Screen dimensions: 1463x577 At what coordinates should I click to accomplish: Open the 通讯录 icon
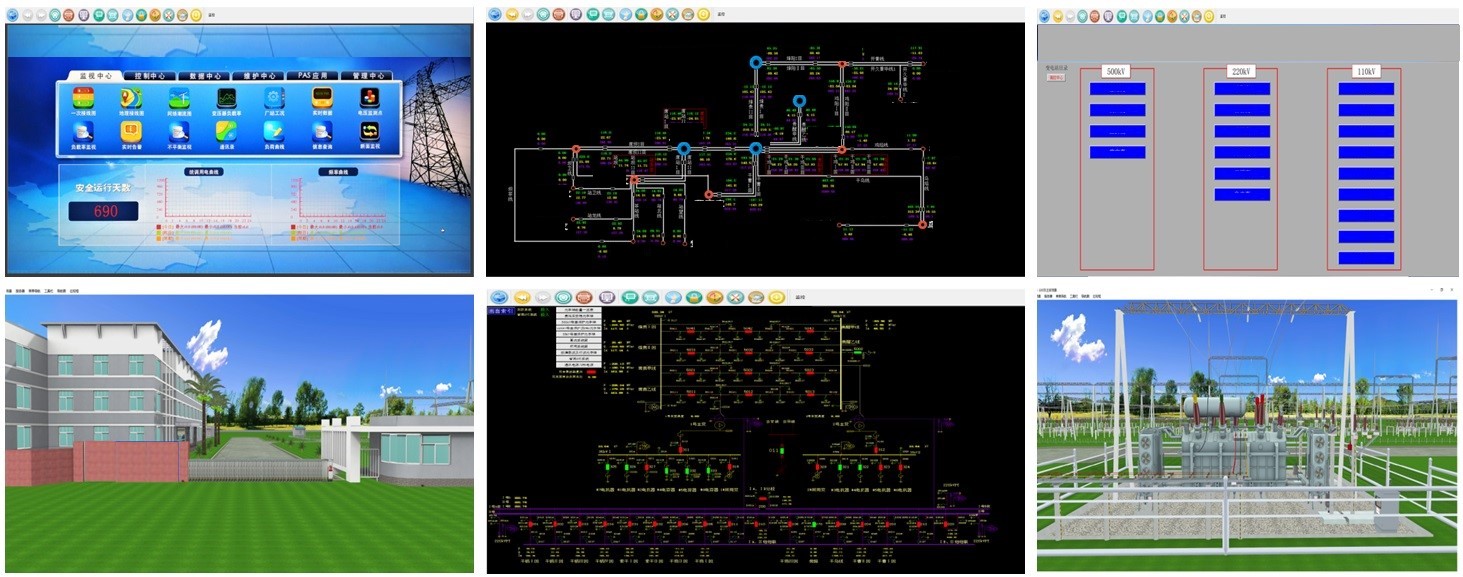click(x=227, y=133)
